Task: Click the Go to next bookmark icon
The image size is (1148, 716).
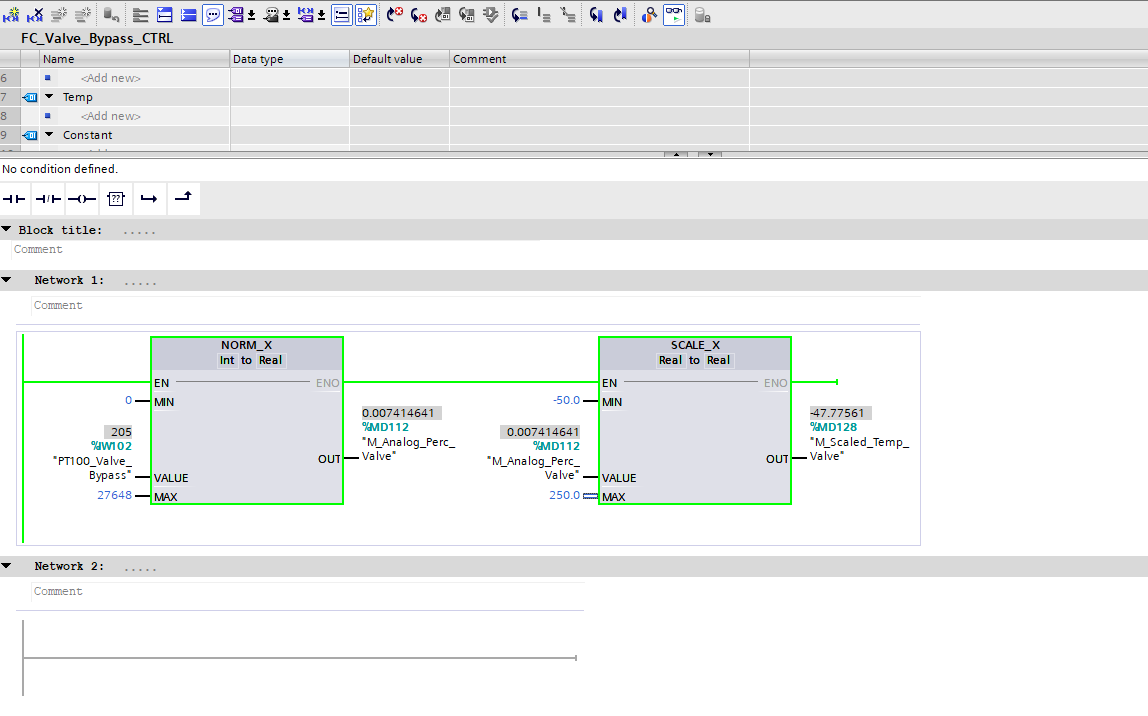Action: (596, 15)
